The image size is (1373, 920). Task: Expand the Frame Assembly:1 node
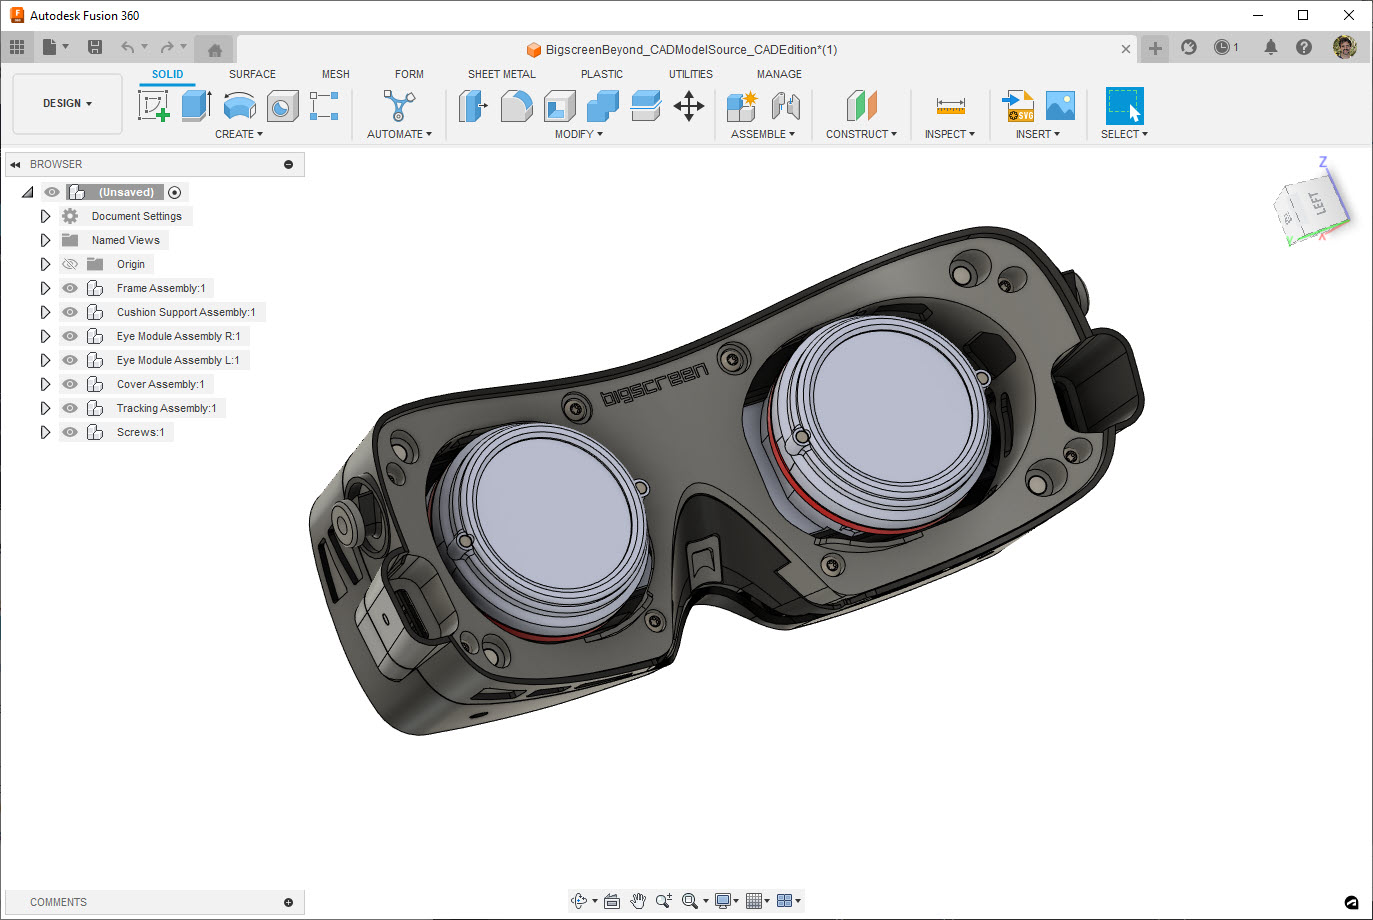click(x=45, y=288)
